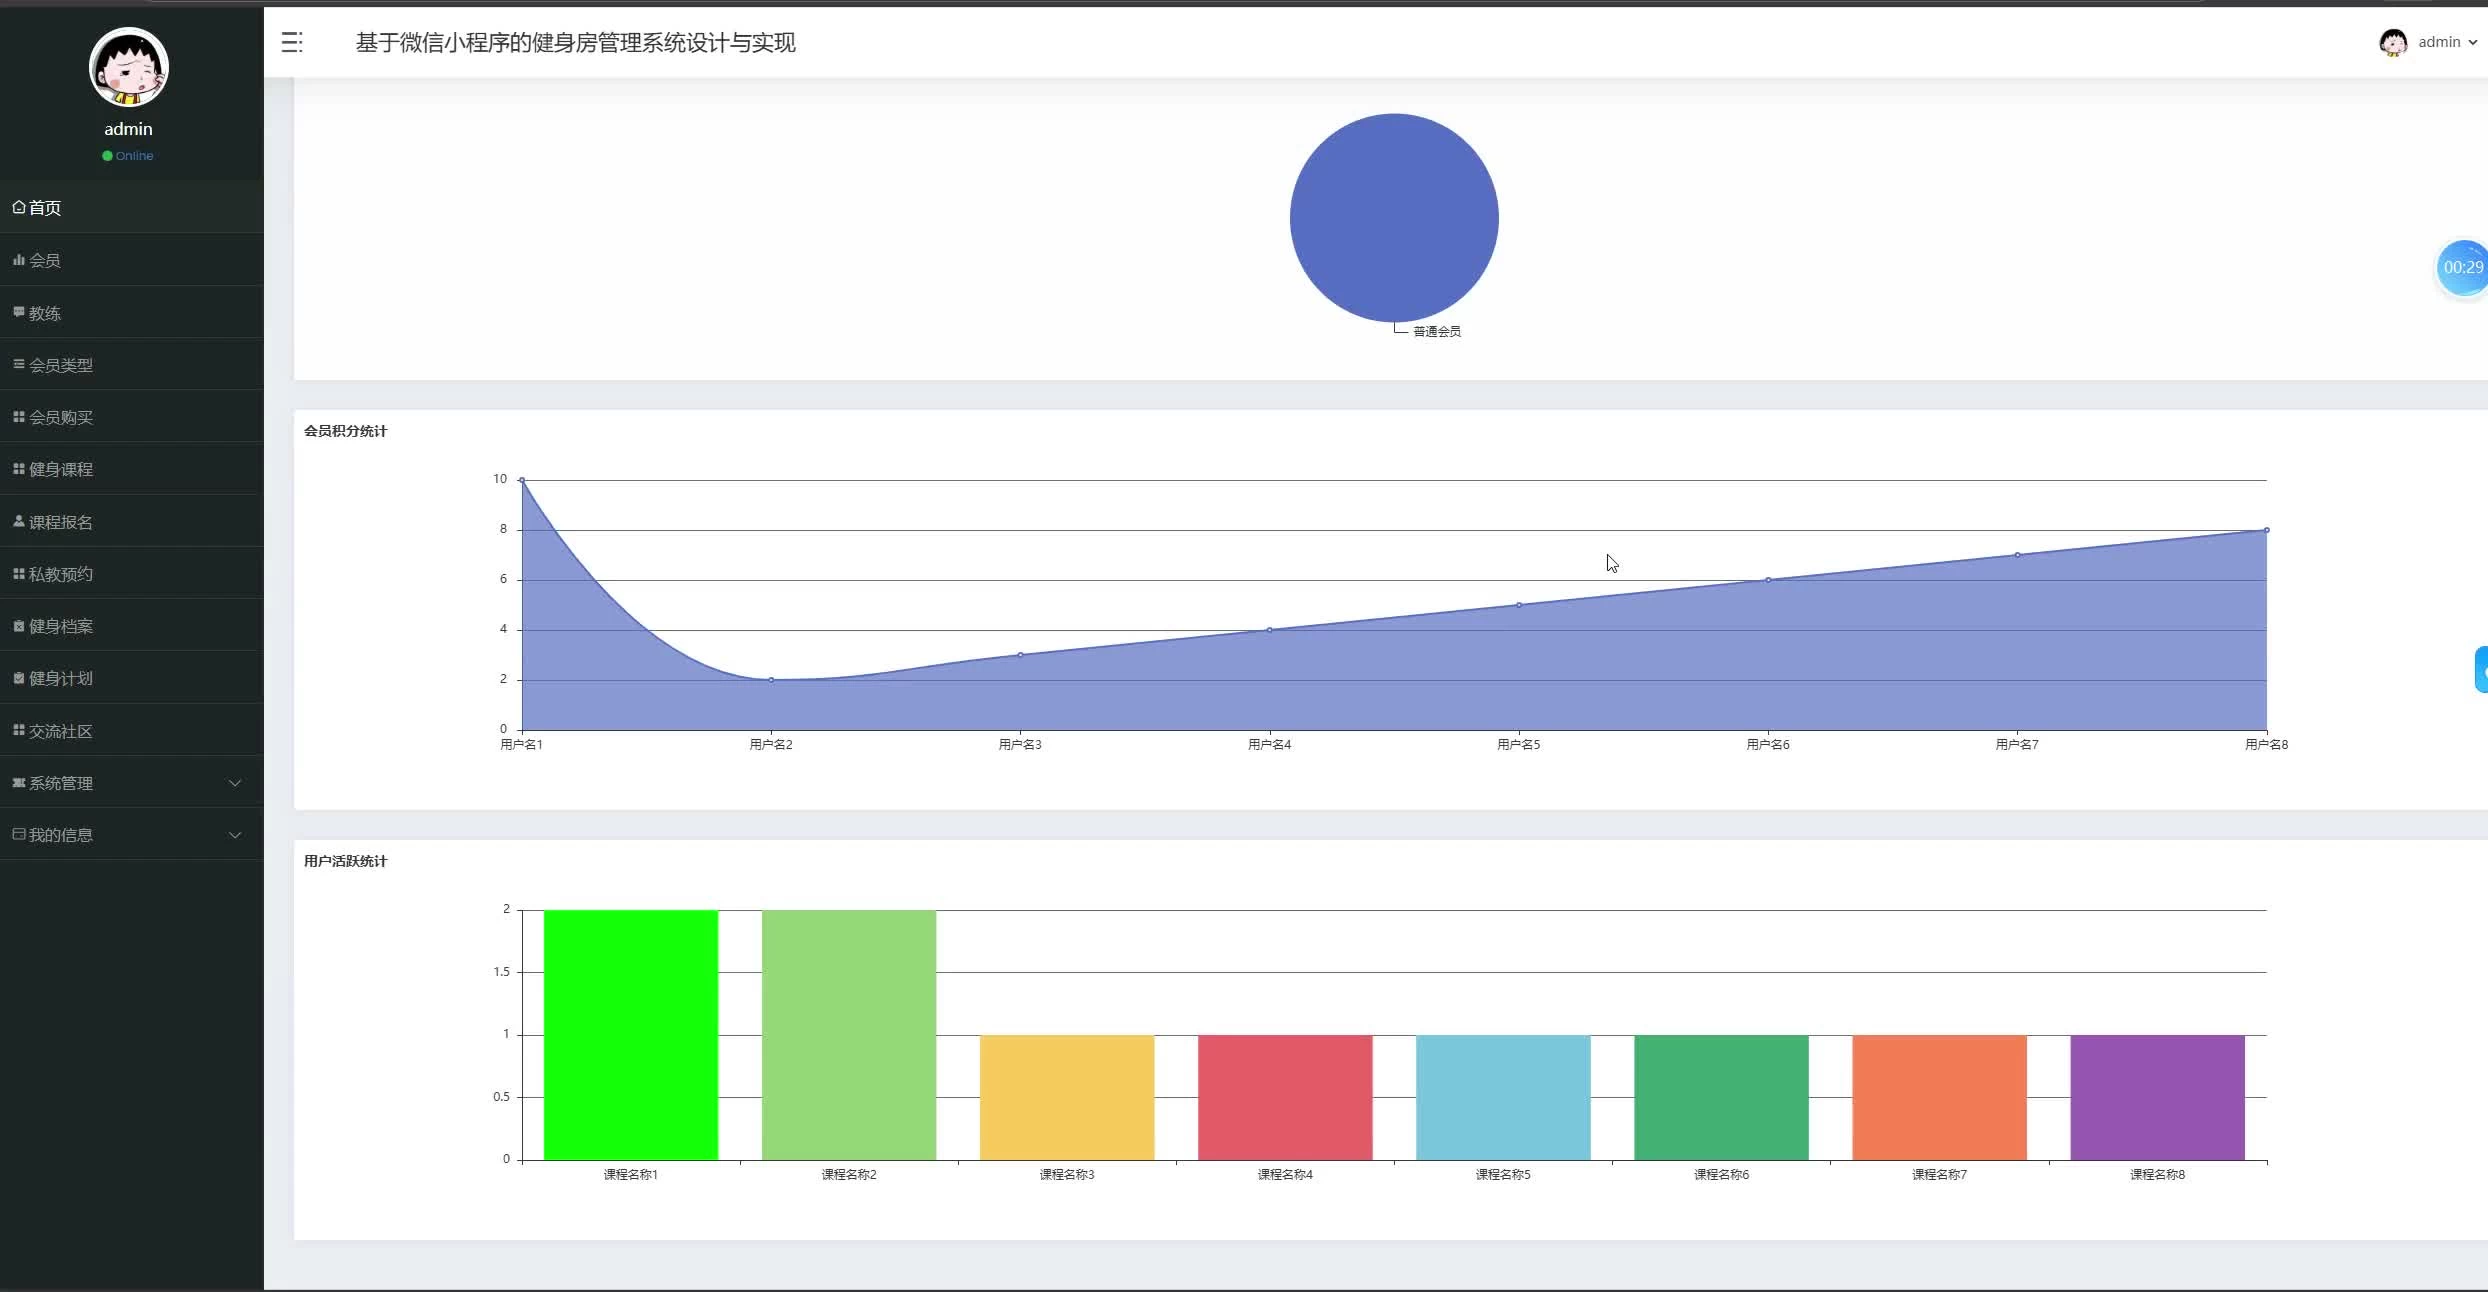Open 健身计划 in the sidebar

click(x=60, y=678)
